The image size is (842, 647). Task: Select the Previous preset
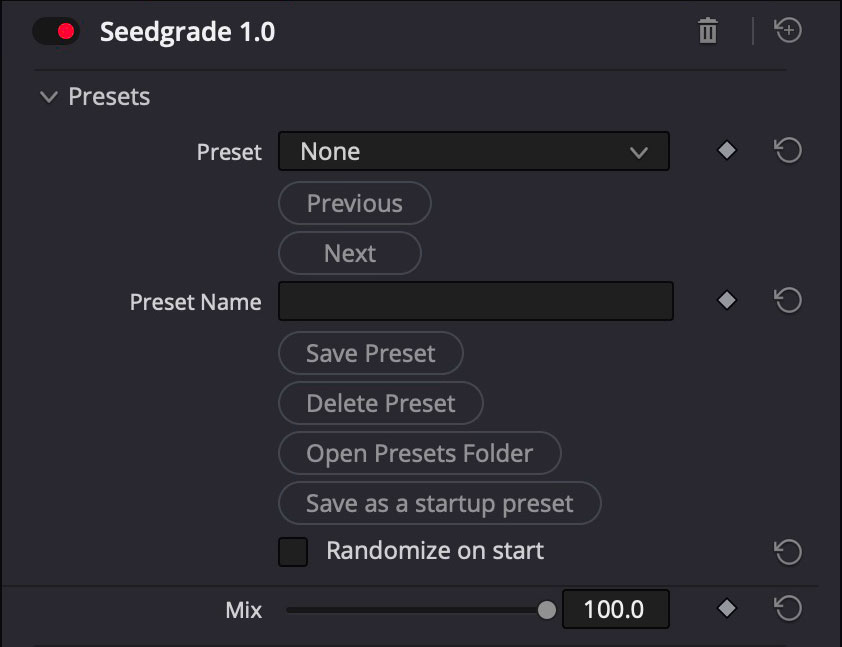click(354, 203)
